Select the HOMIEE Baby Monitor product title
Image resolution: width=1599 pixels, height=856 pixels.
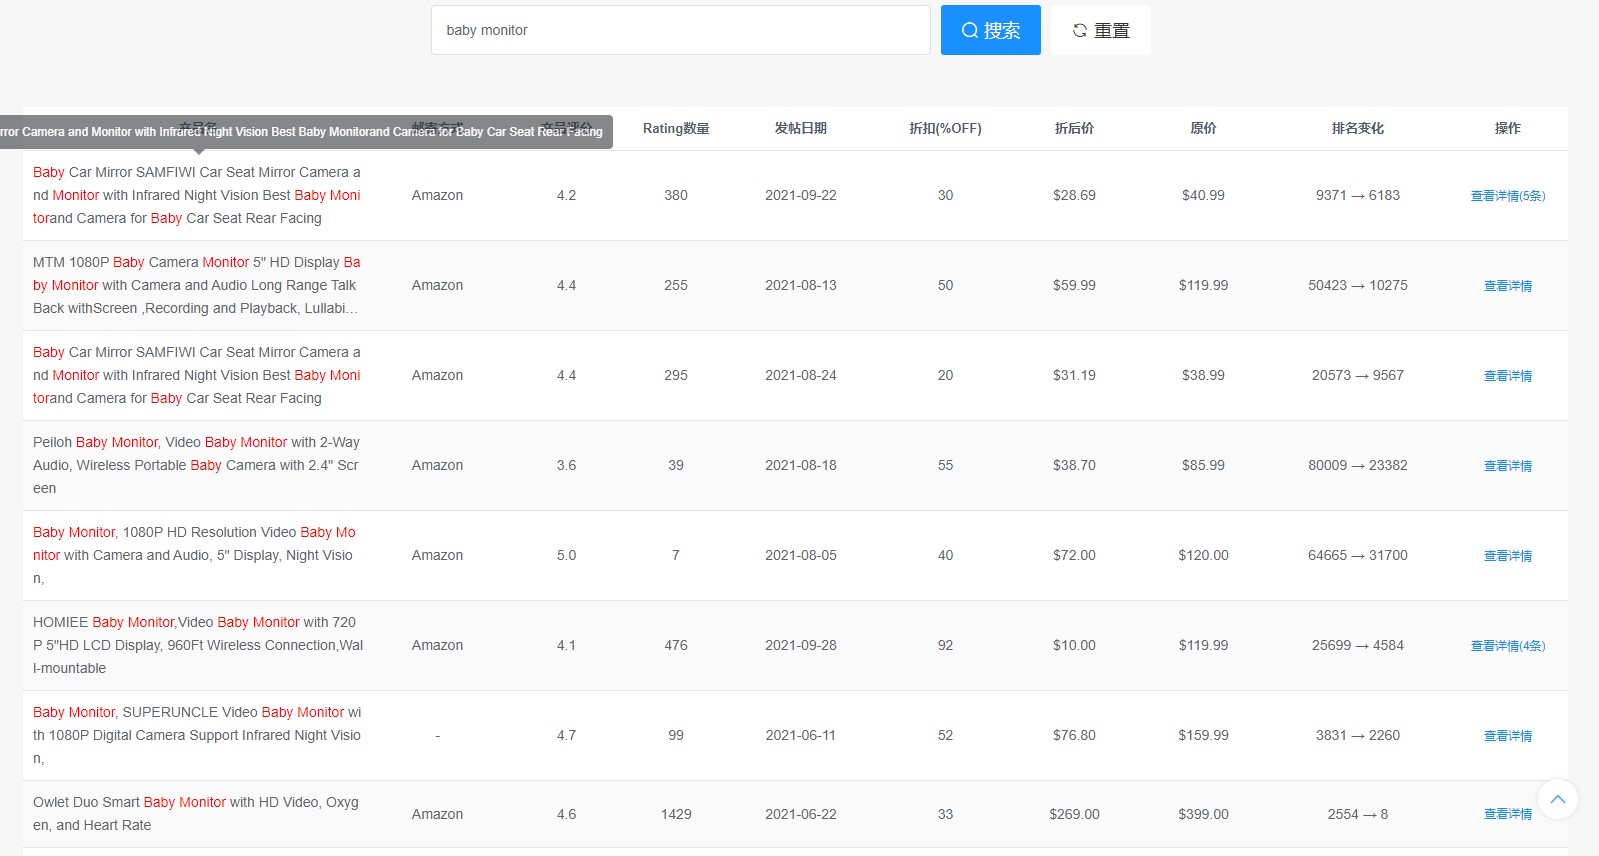(198, 645)
